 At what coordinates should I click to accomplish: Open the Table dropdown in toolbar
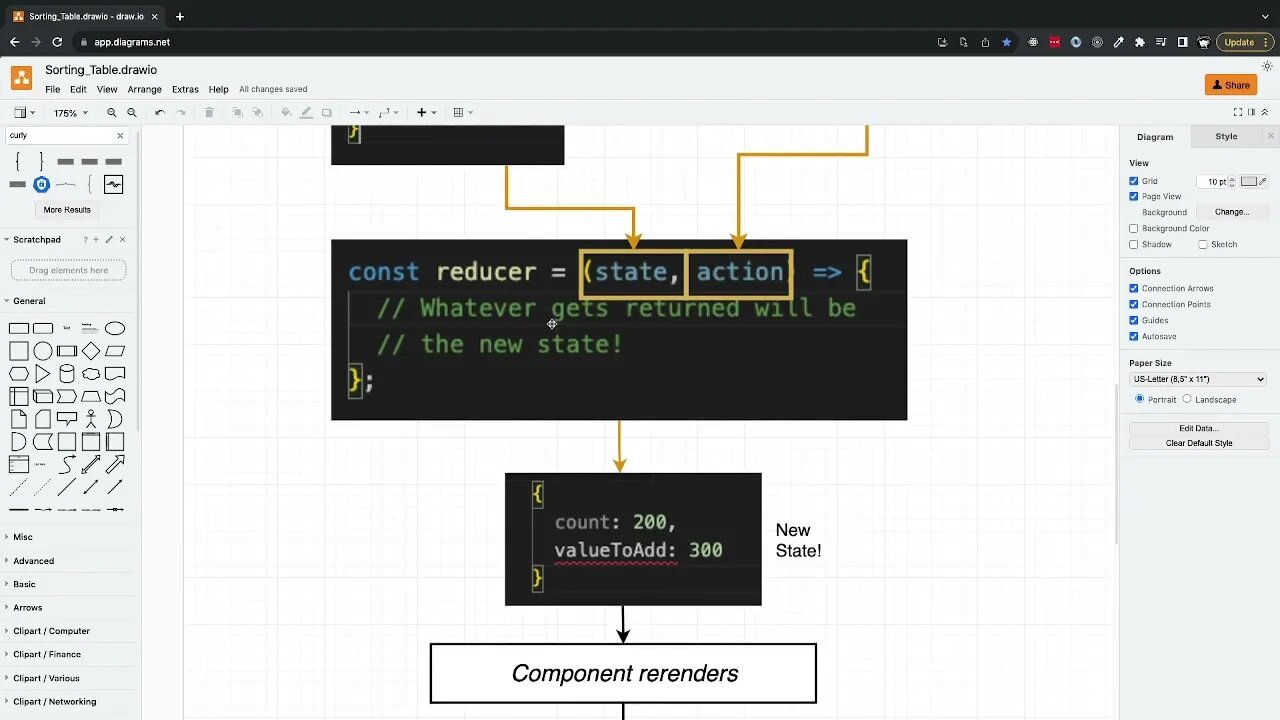(463, 113)
